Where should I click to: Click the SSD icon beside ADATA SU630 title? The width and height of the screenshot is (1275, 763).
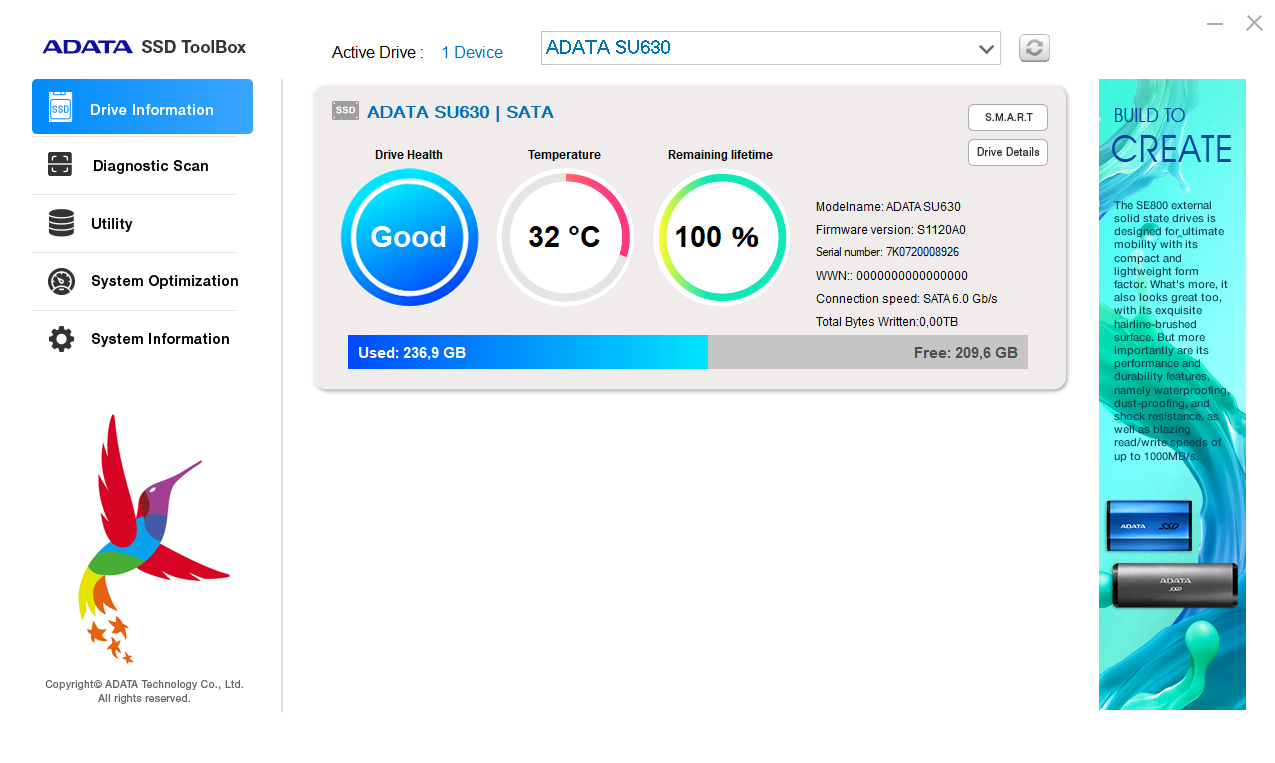[345, 111]
